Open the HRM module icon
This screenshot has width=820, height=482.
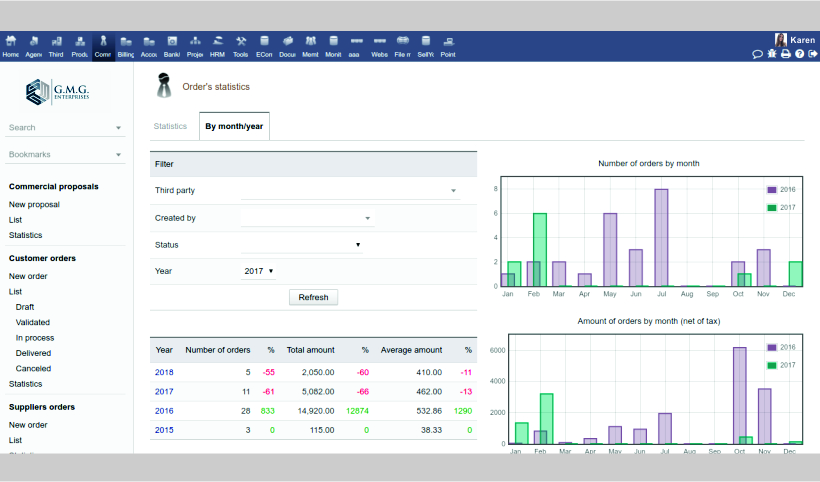[x=217, y=46]
